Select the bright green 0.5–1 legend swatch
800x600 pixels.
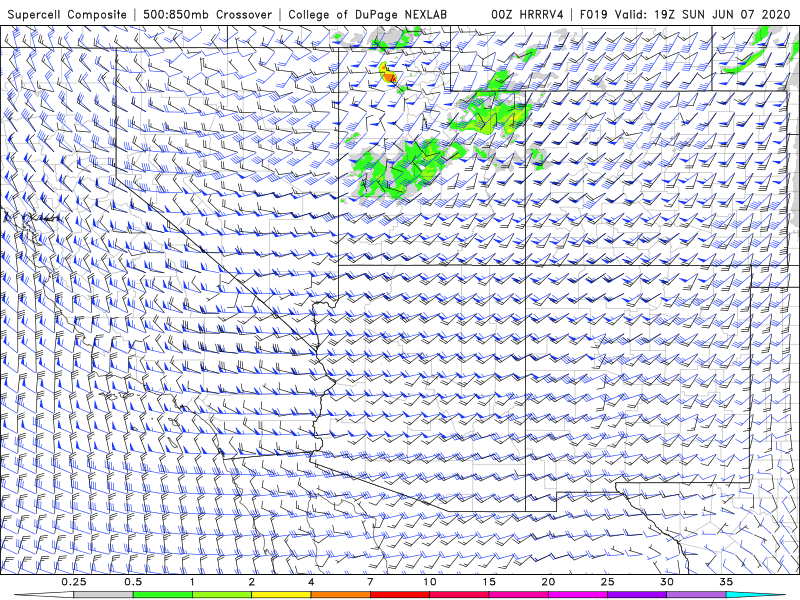(x=163, y=595)
